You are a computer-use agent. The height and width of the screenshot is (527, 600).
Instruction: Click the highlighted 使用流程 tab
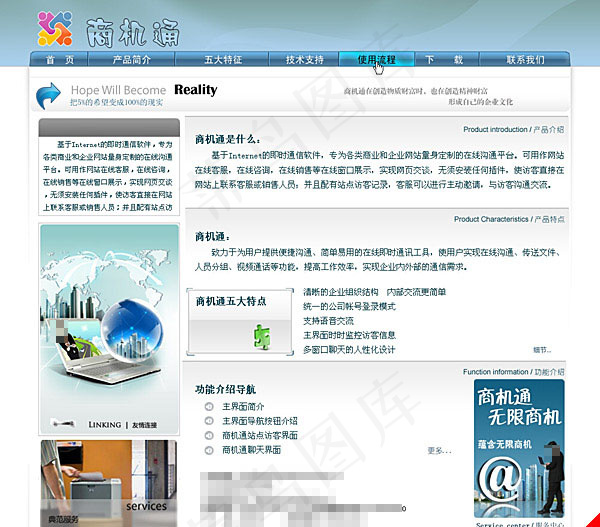click(x=376, y=60)
